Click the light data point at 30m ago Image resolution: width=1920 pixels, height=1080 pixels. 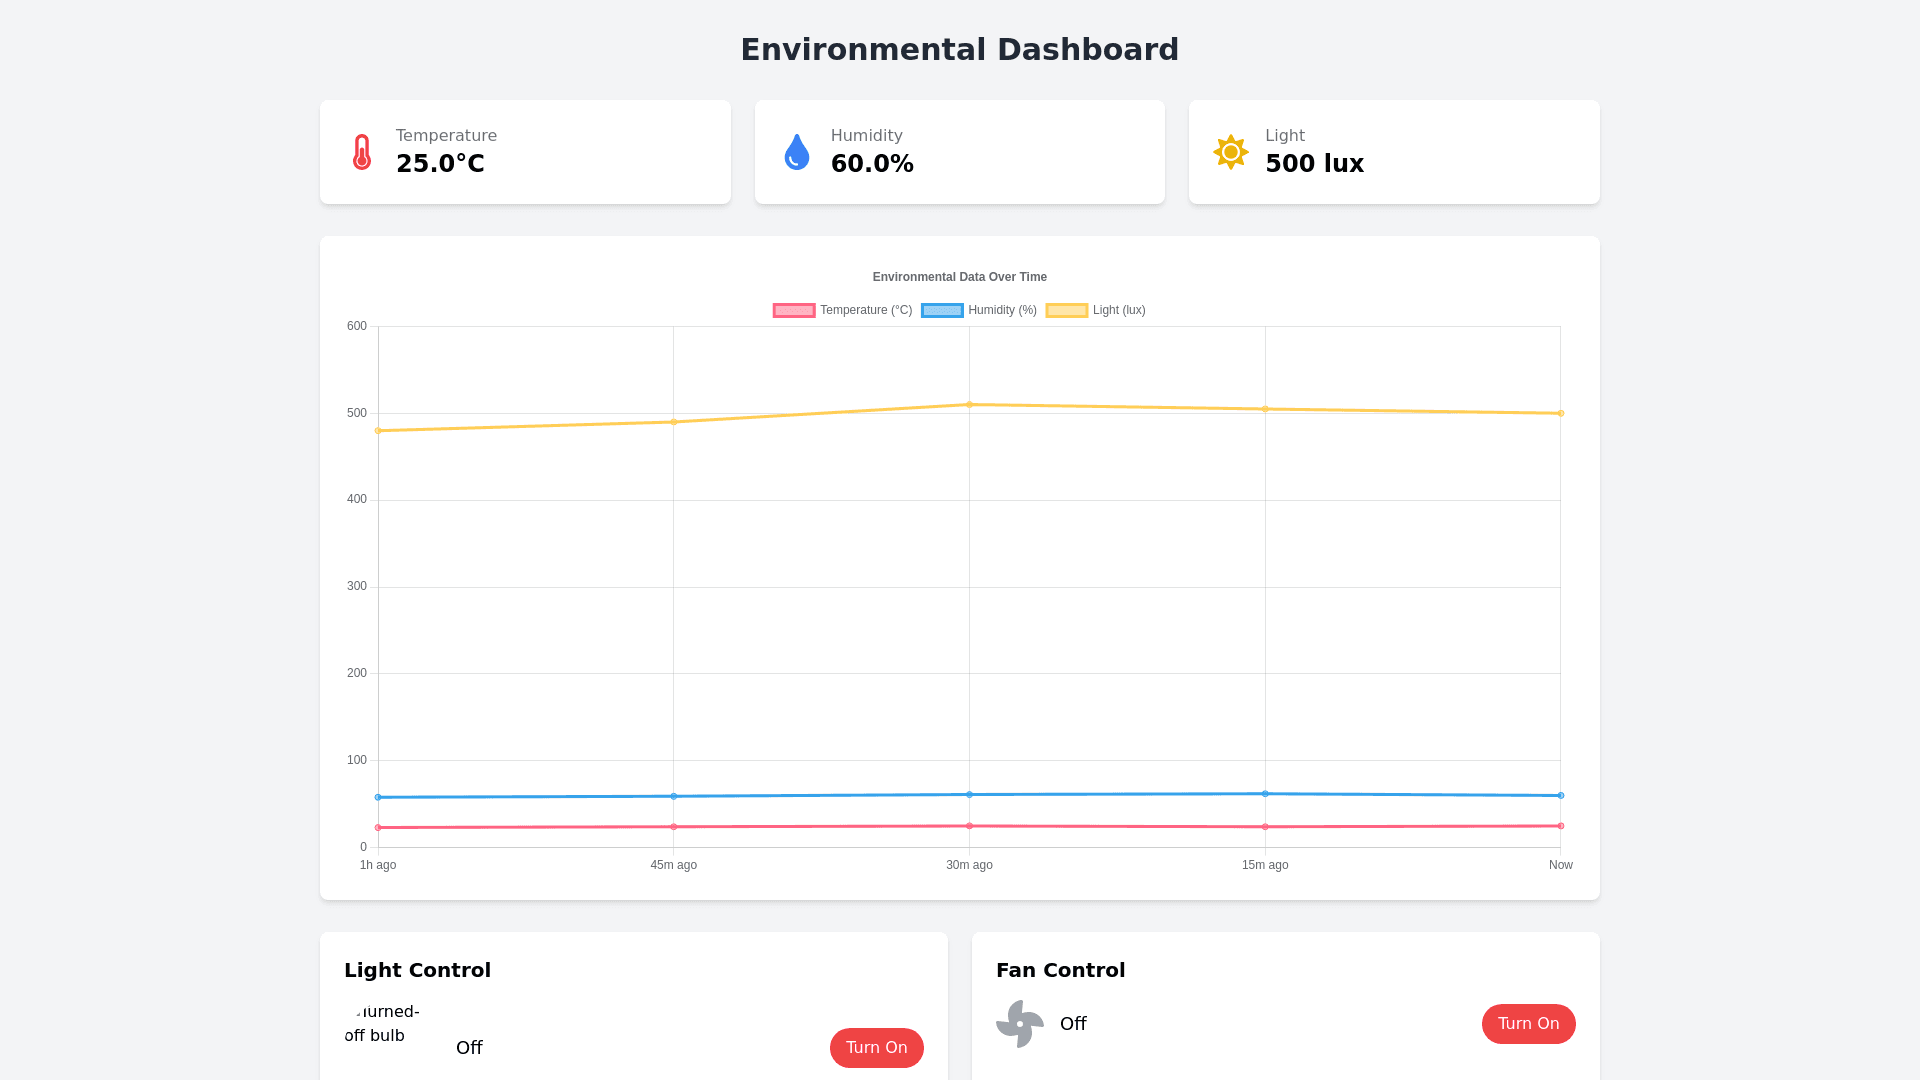tap(969, 405)
